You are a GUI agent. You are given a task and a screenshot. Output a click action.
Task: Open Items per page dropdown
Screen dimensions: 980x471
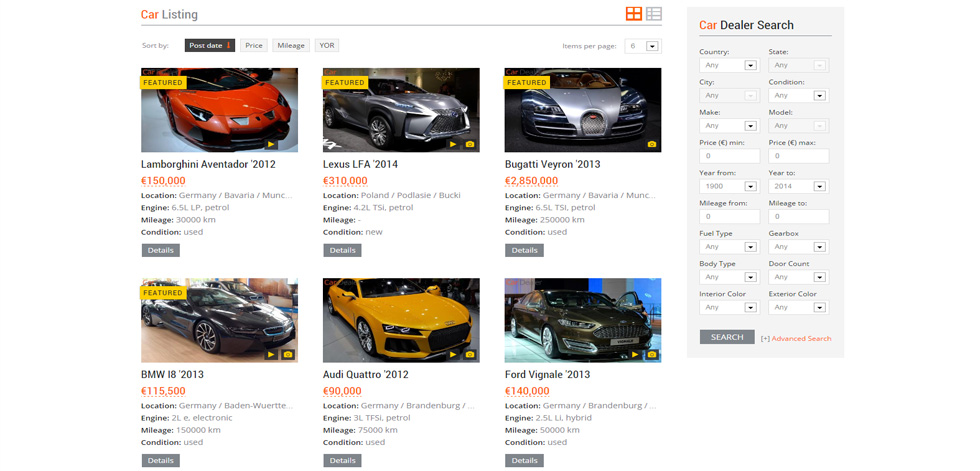coord(643,46)
